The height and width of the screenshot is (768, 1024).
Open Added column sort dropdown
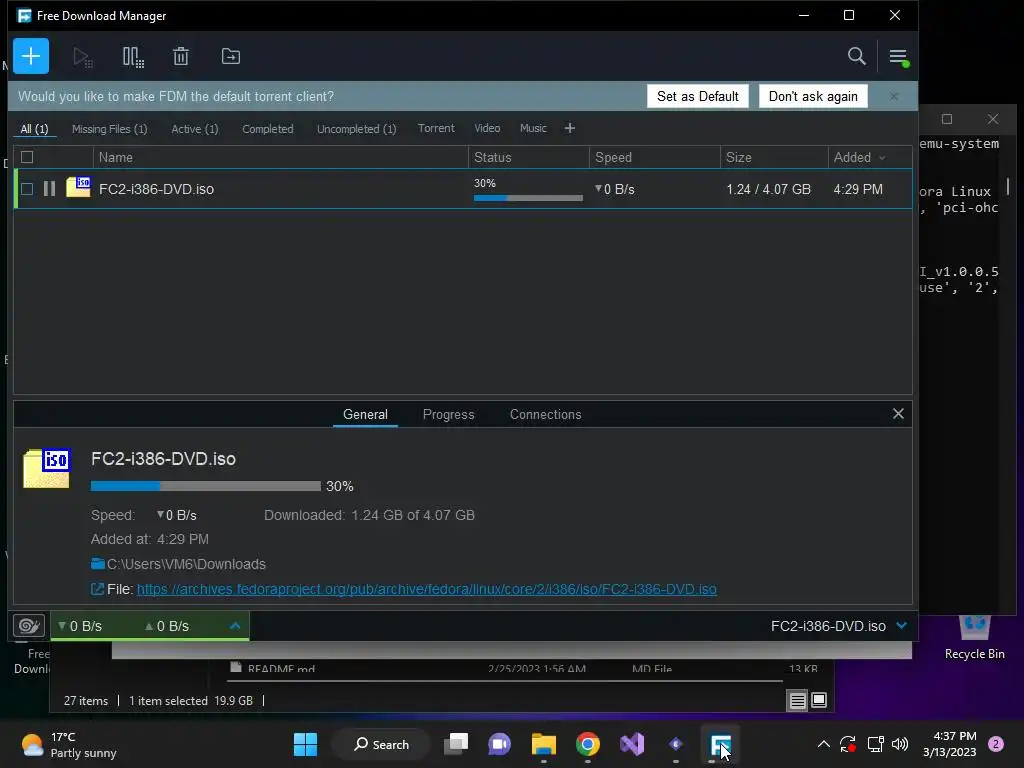coord(882,157)
